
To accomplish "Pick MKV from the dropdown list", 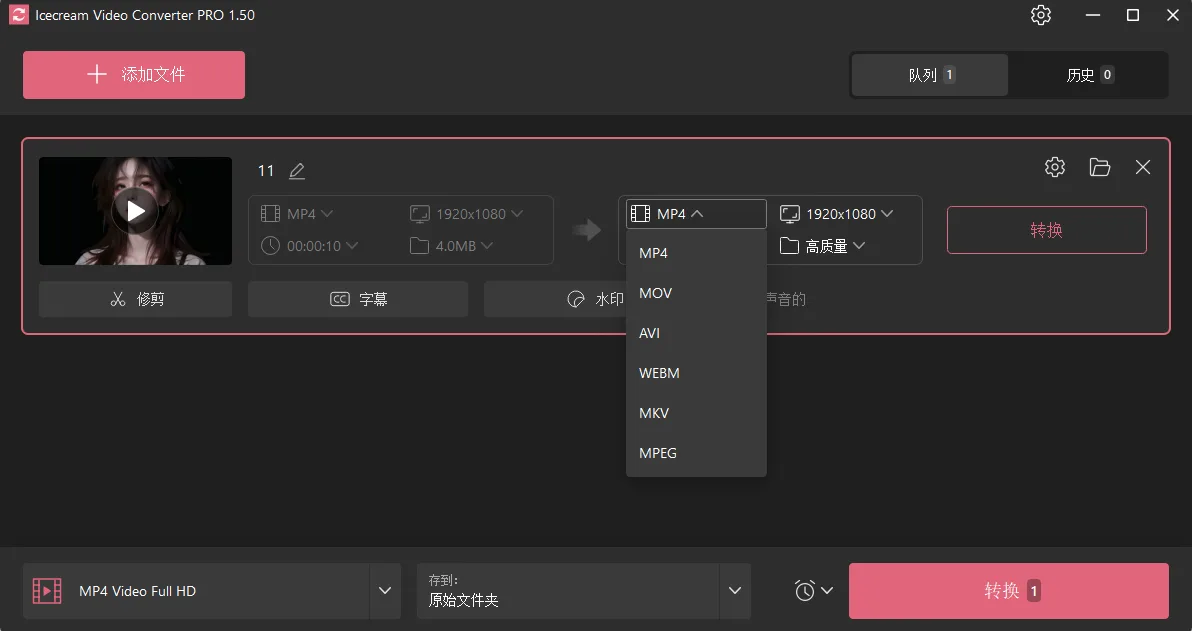I will pyautogui.click(x=696, y=414).
